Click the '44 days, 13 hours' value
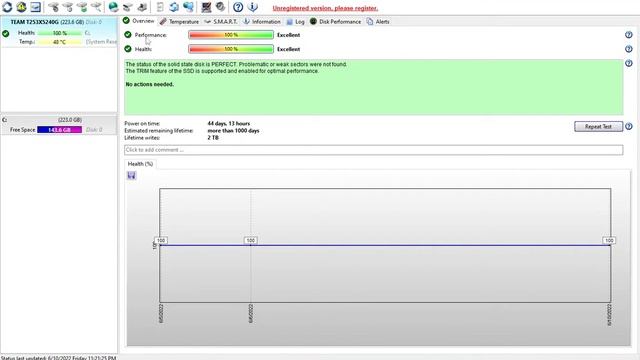 (229, 123)
